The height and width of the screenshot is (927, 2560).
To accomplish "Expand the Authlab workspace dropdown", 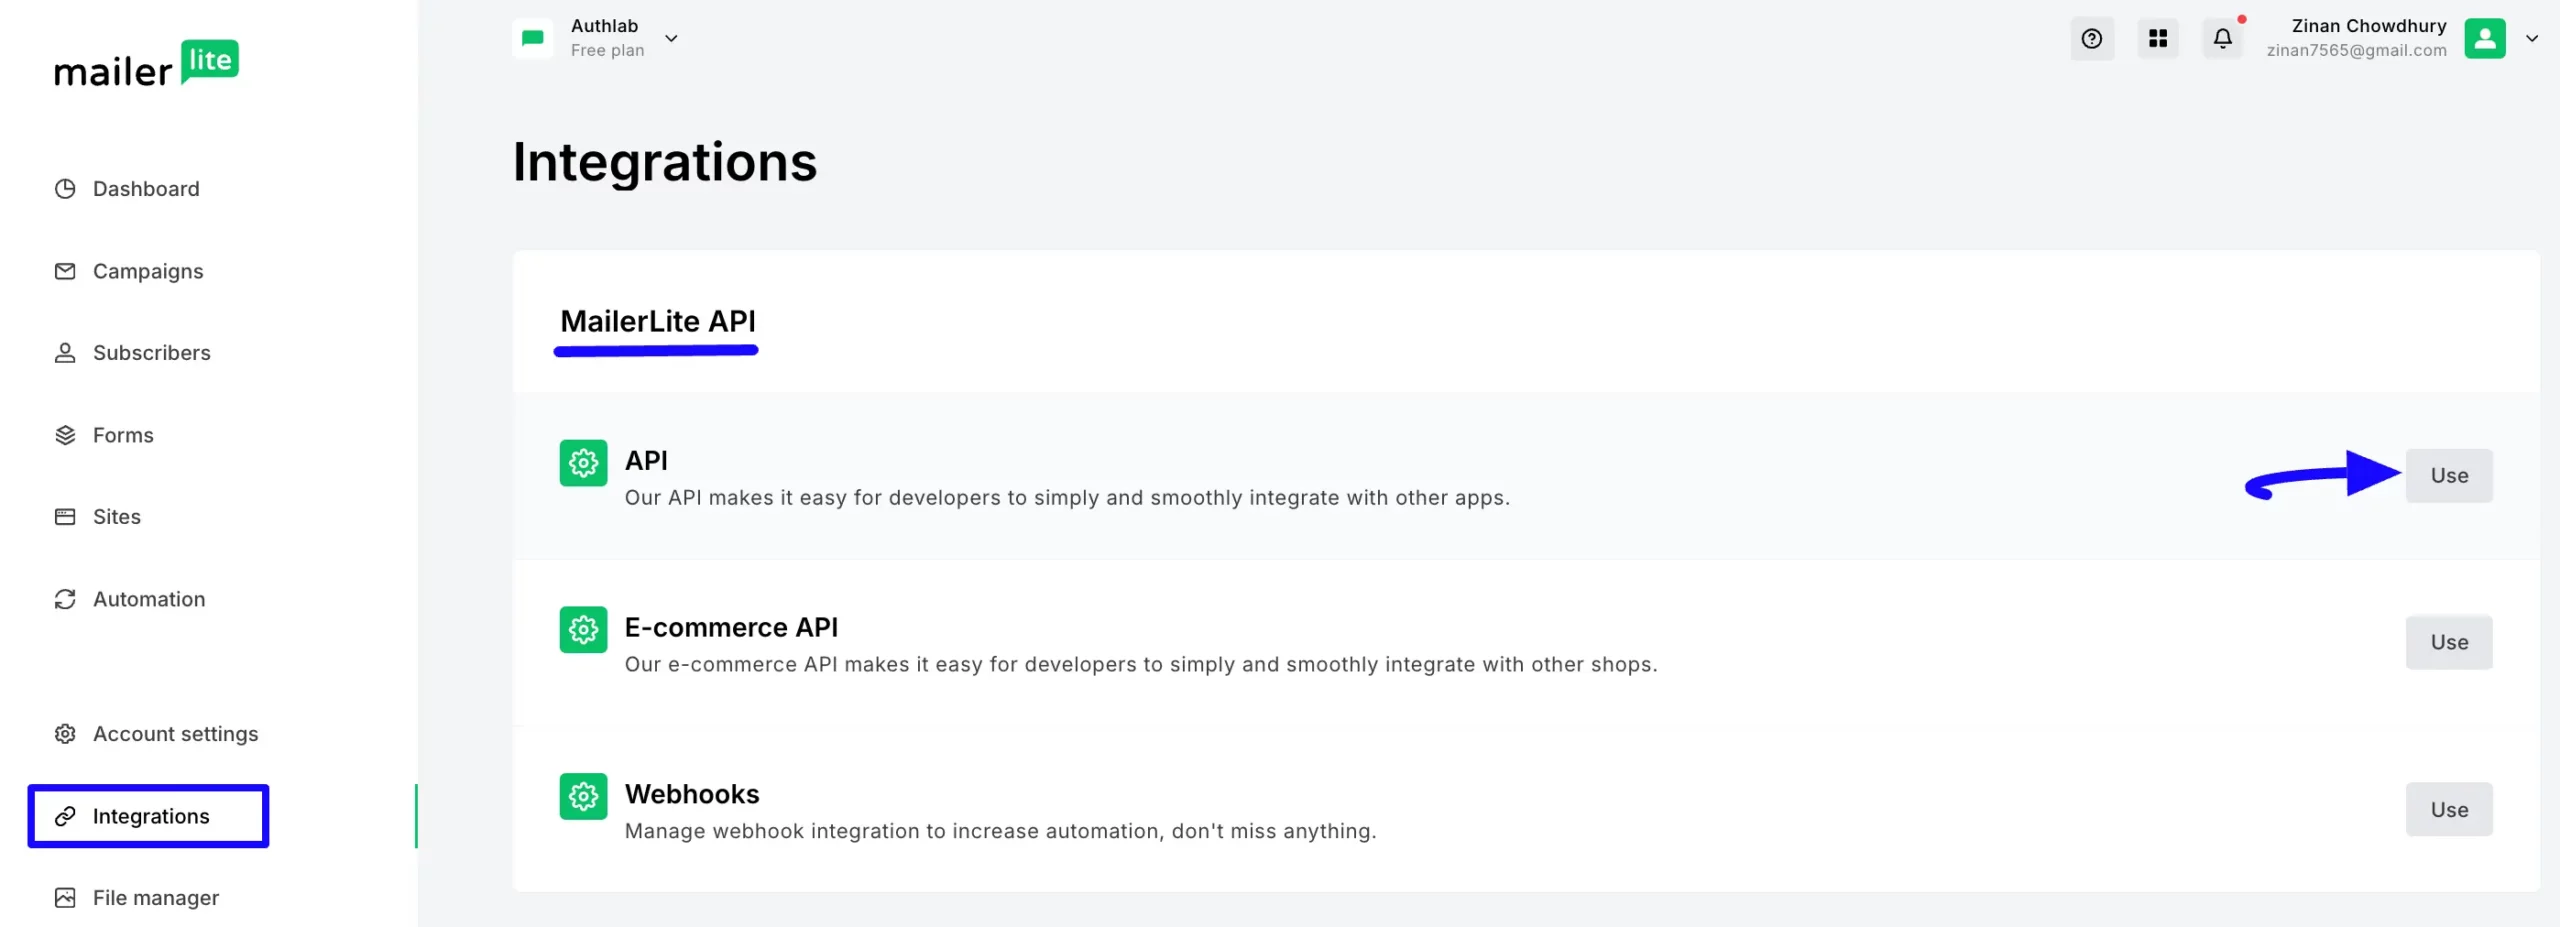I will pyautogui.click(x=671, y=38).
